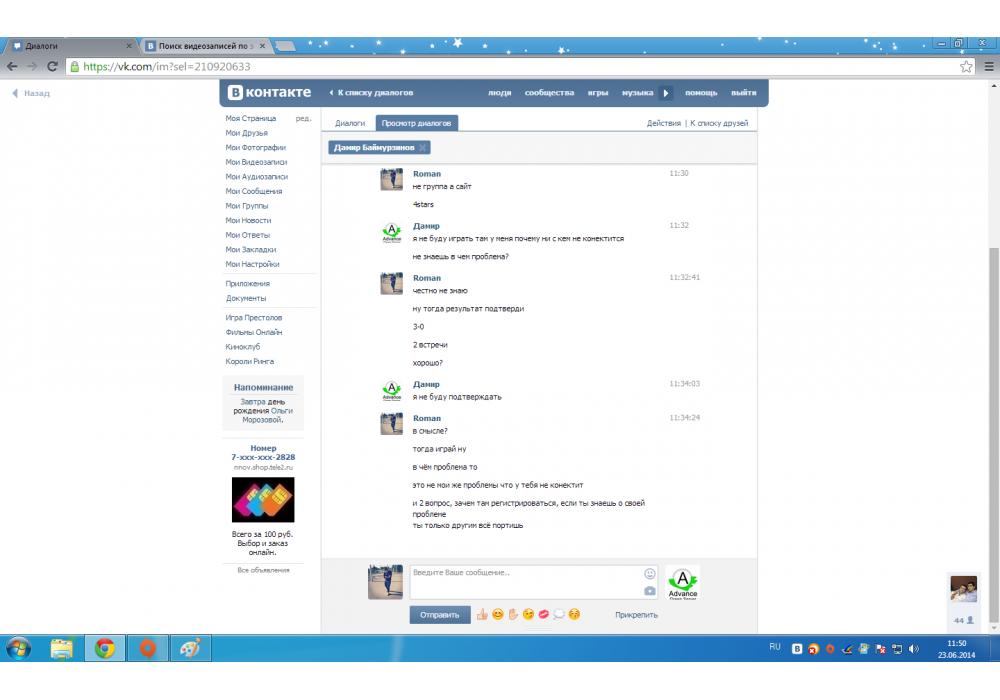The height and width of the screenshot is (700, 1000).
Task: Insert the thumbs up emoji
Action: pyautogui.click(x=481, y=614)
